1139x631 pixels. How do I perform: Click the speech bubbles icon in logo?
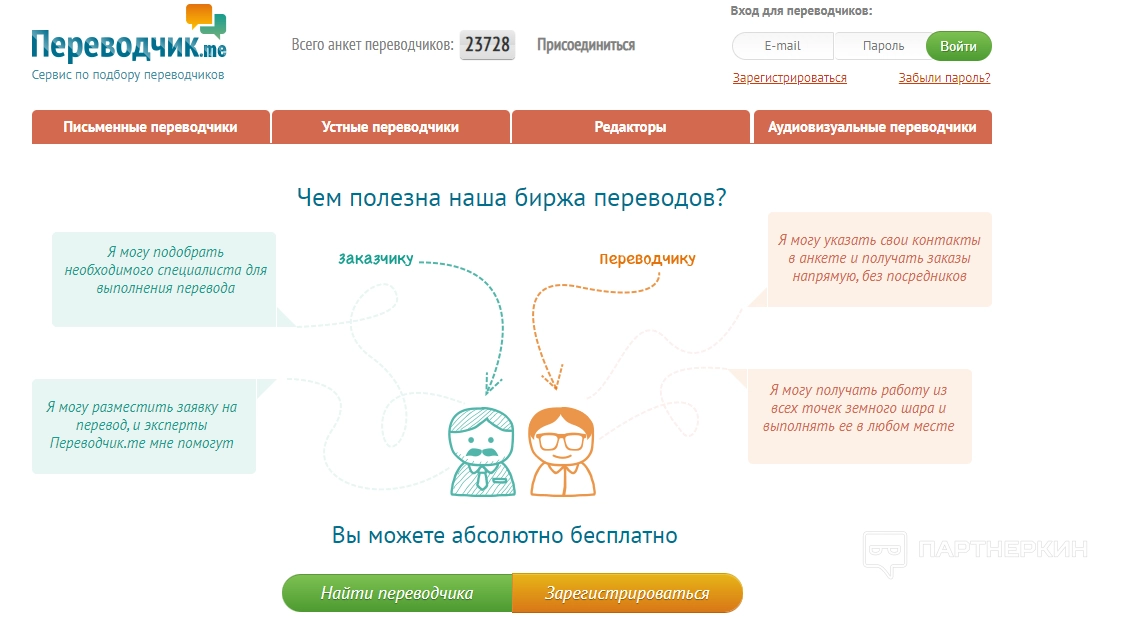(x=205, y=18)
